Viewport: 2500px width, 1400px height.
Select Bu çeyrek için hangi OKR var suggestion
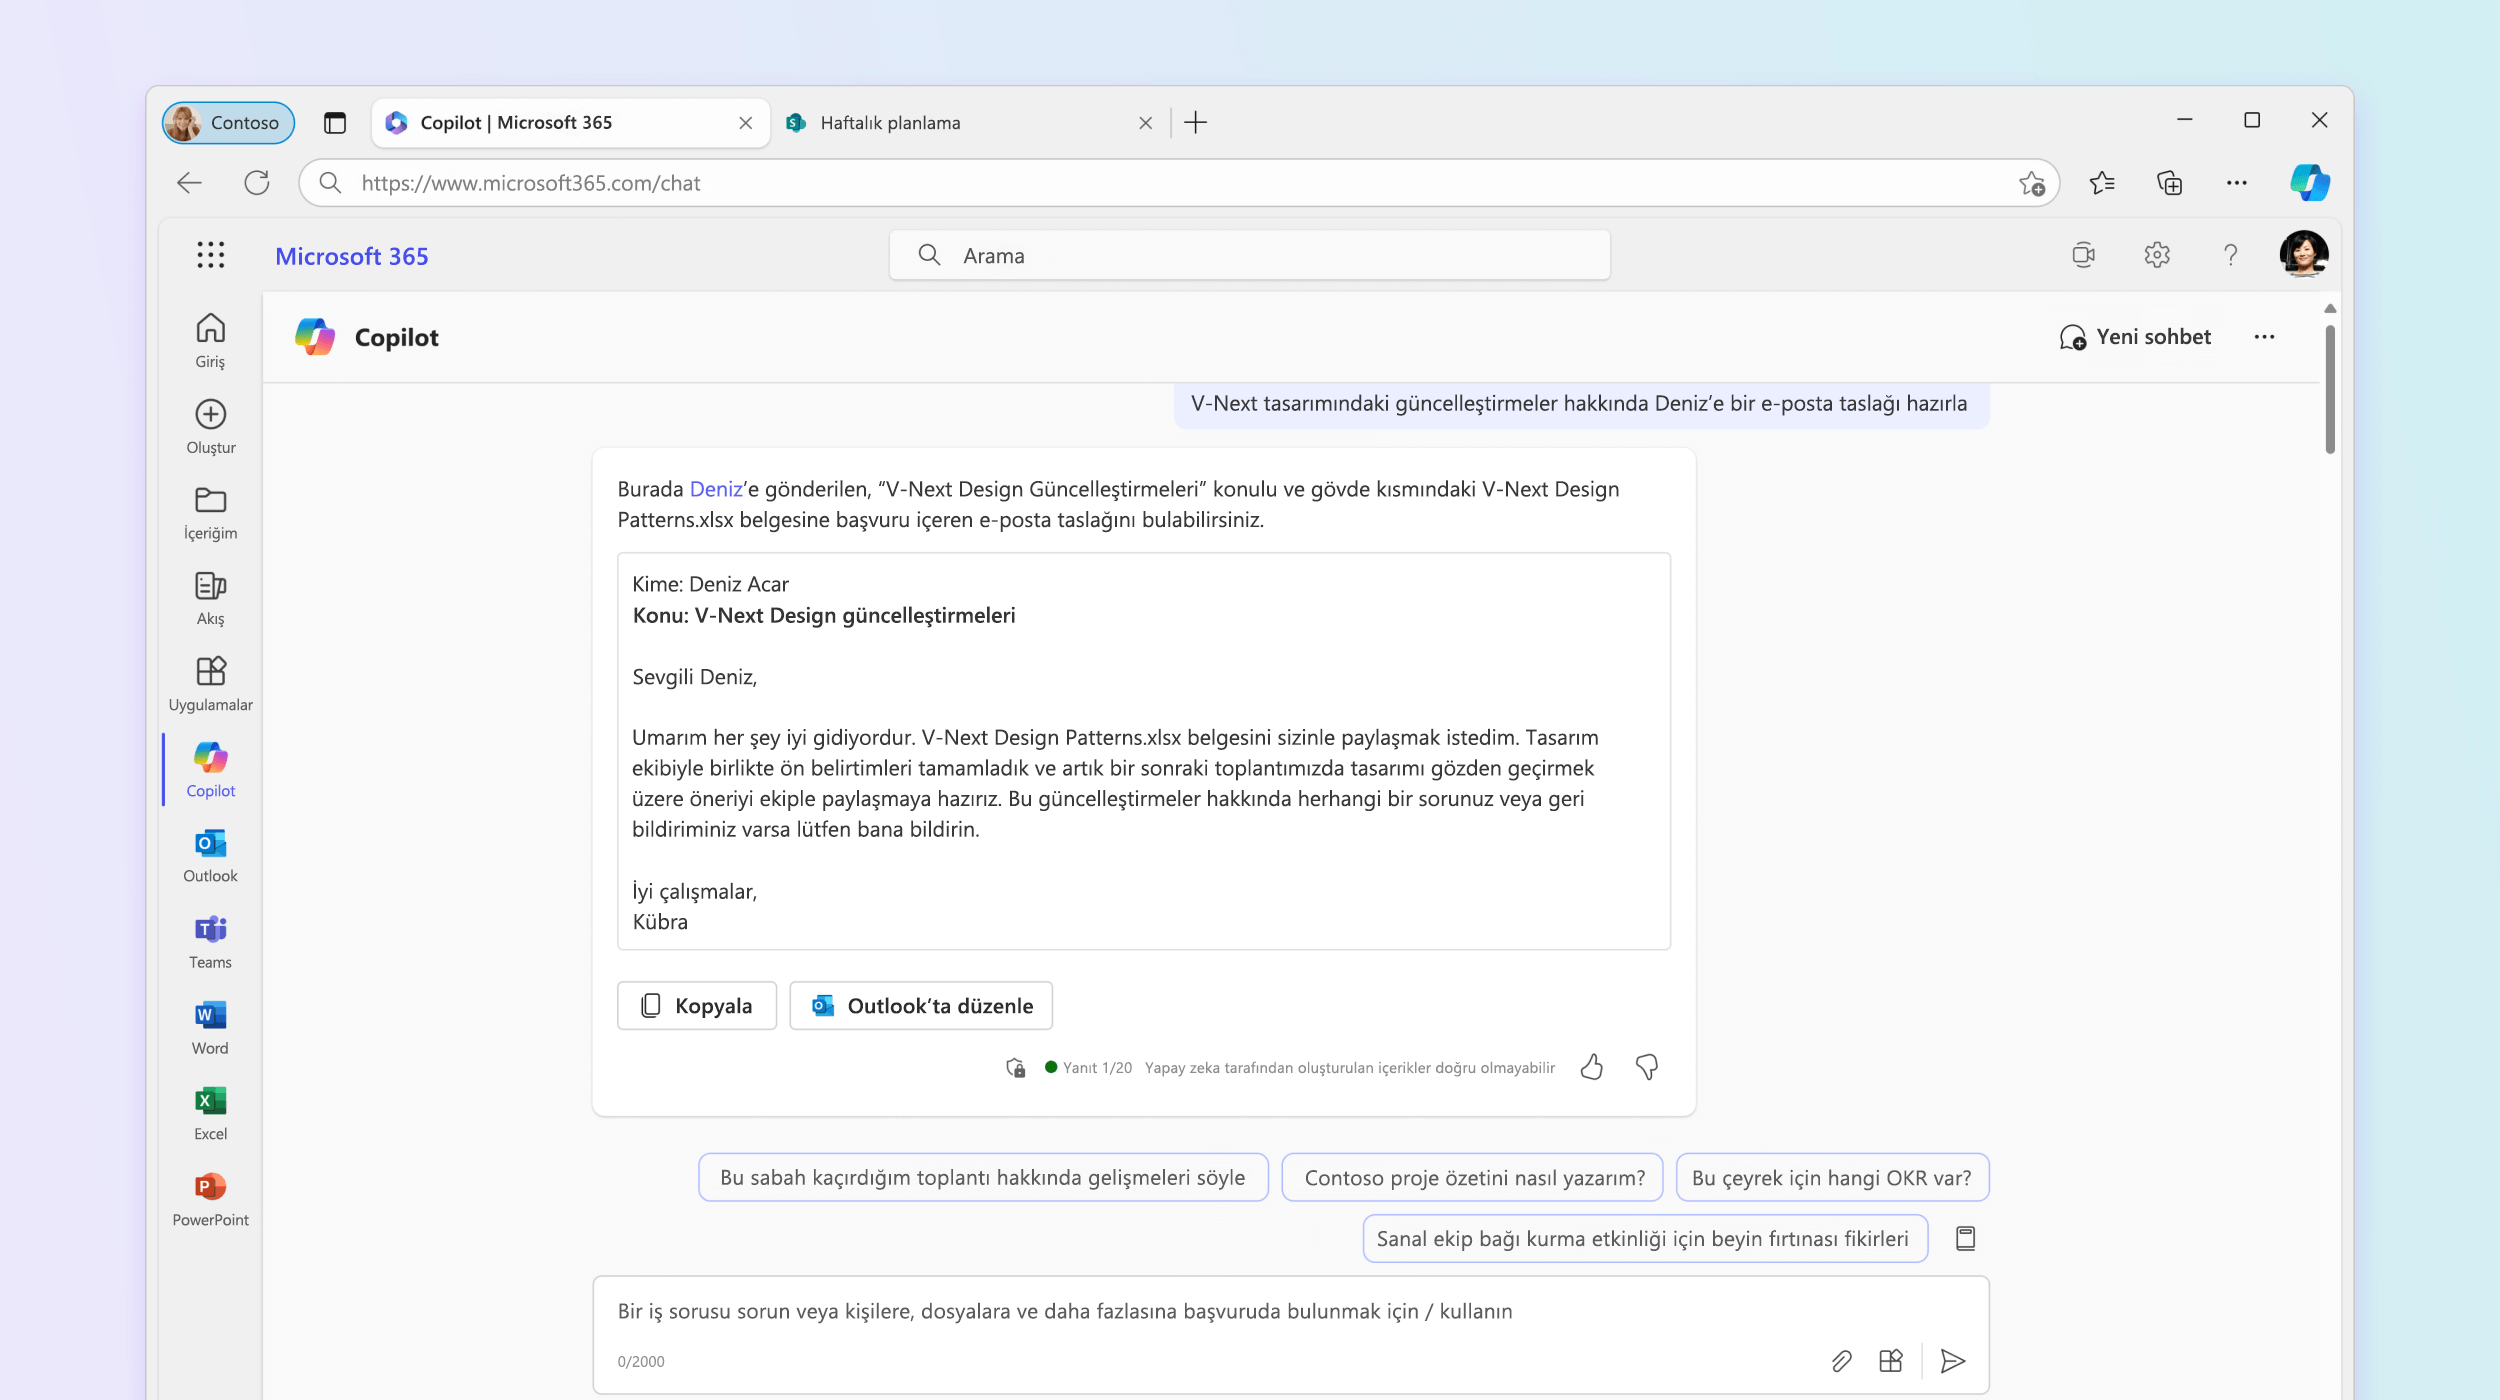(x=1832, y=1177)
